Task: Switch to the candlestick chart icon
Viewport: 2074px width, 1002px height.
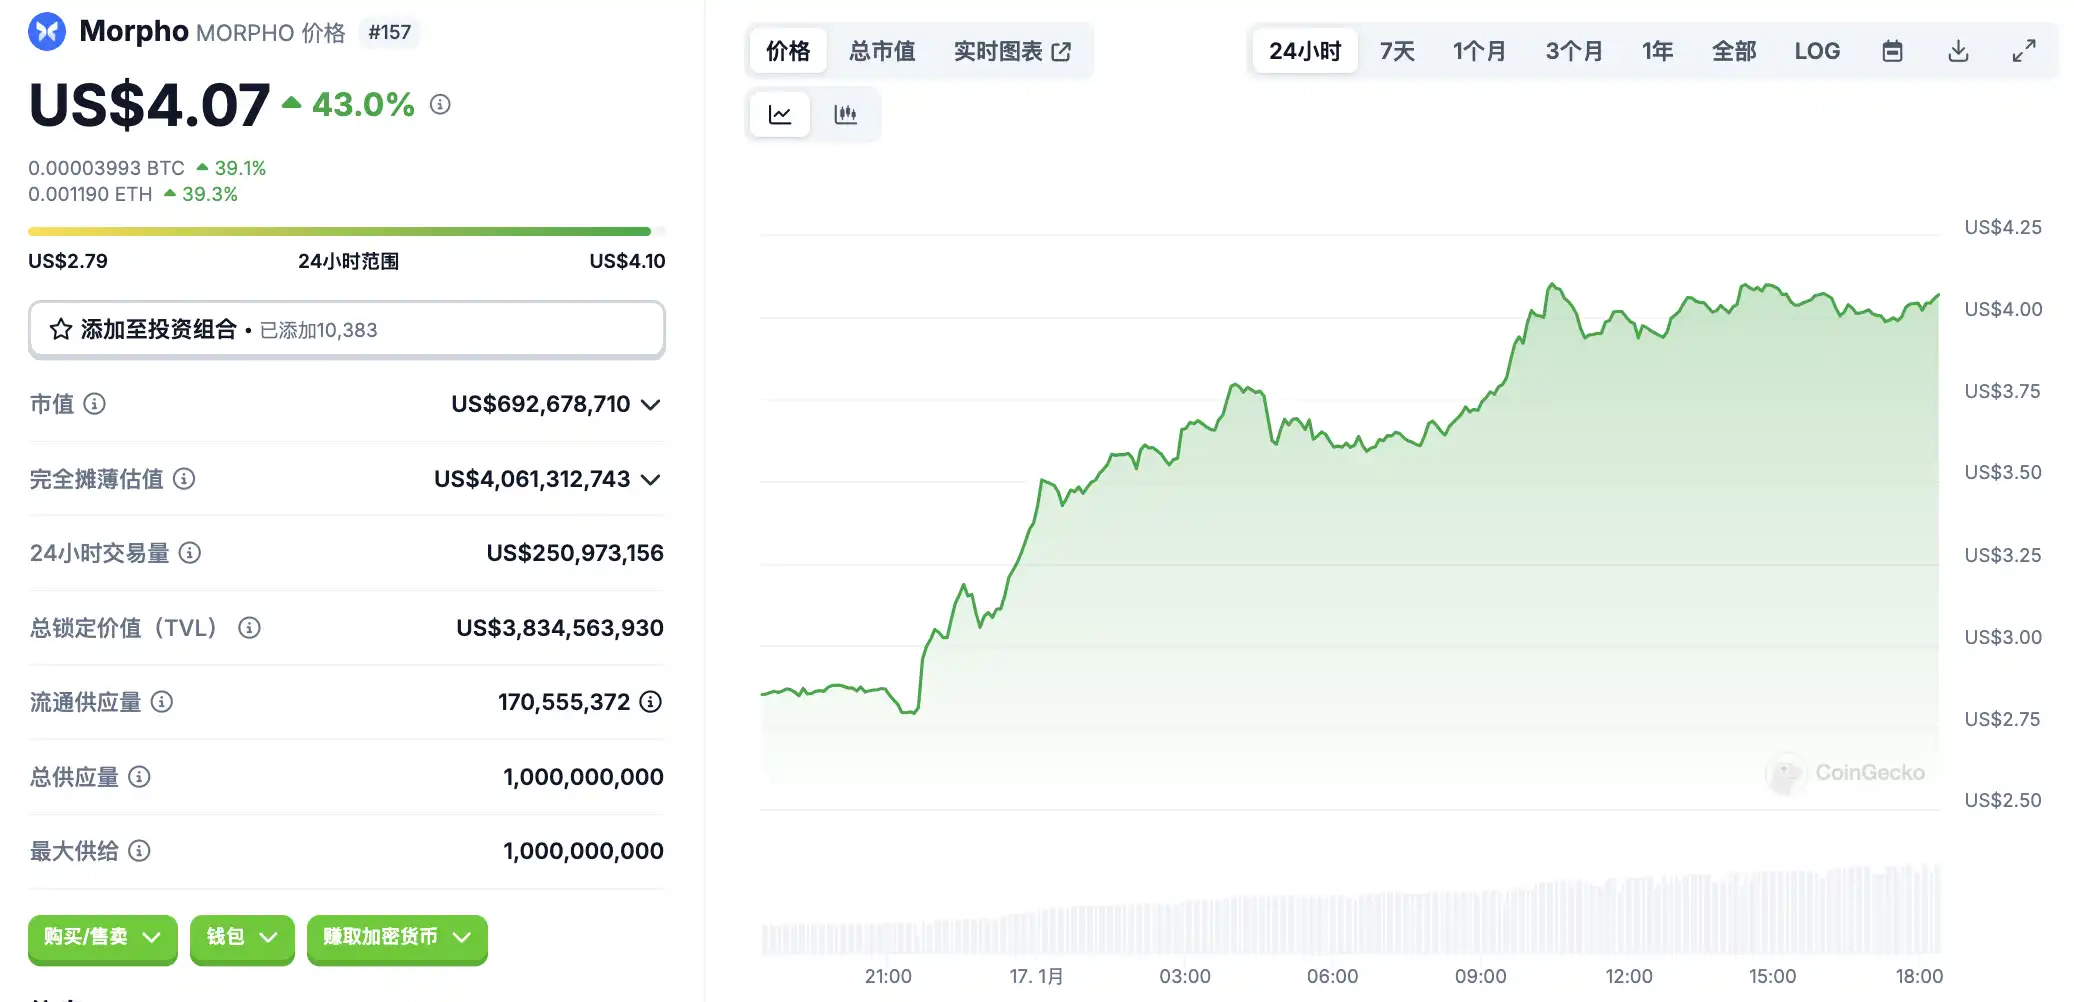Action: coord(845,115)
